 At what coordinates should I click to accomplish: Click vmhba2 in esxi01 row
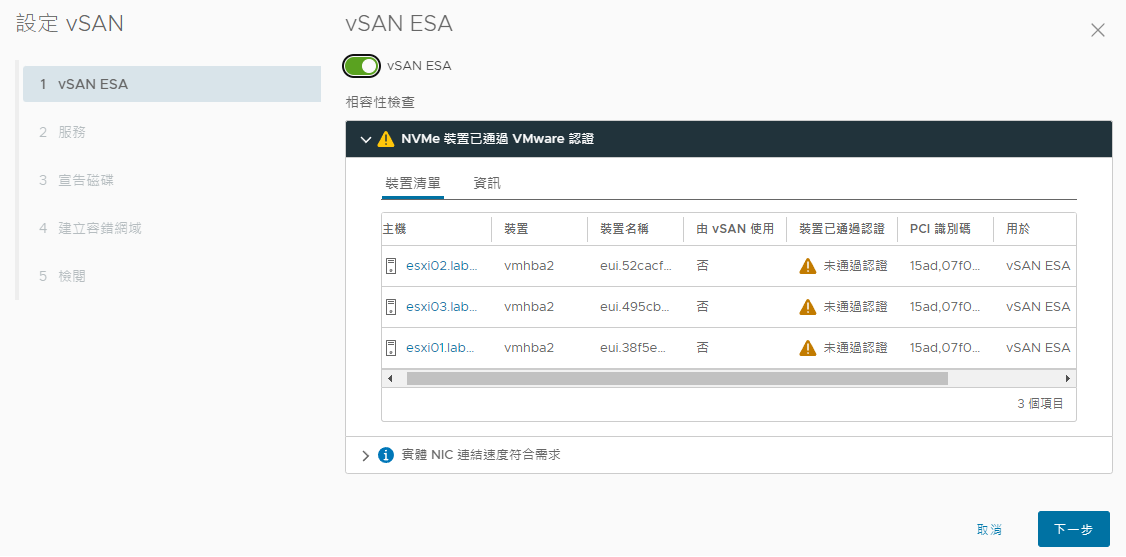click(529, 348)
